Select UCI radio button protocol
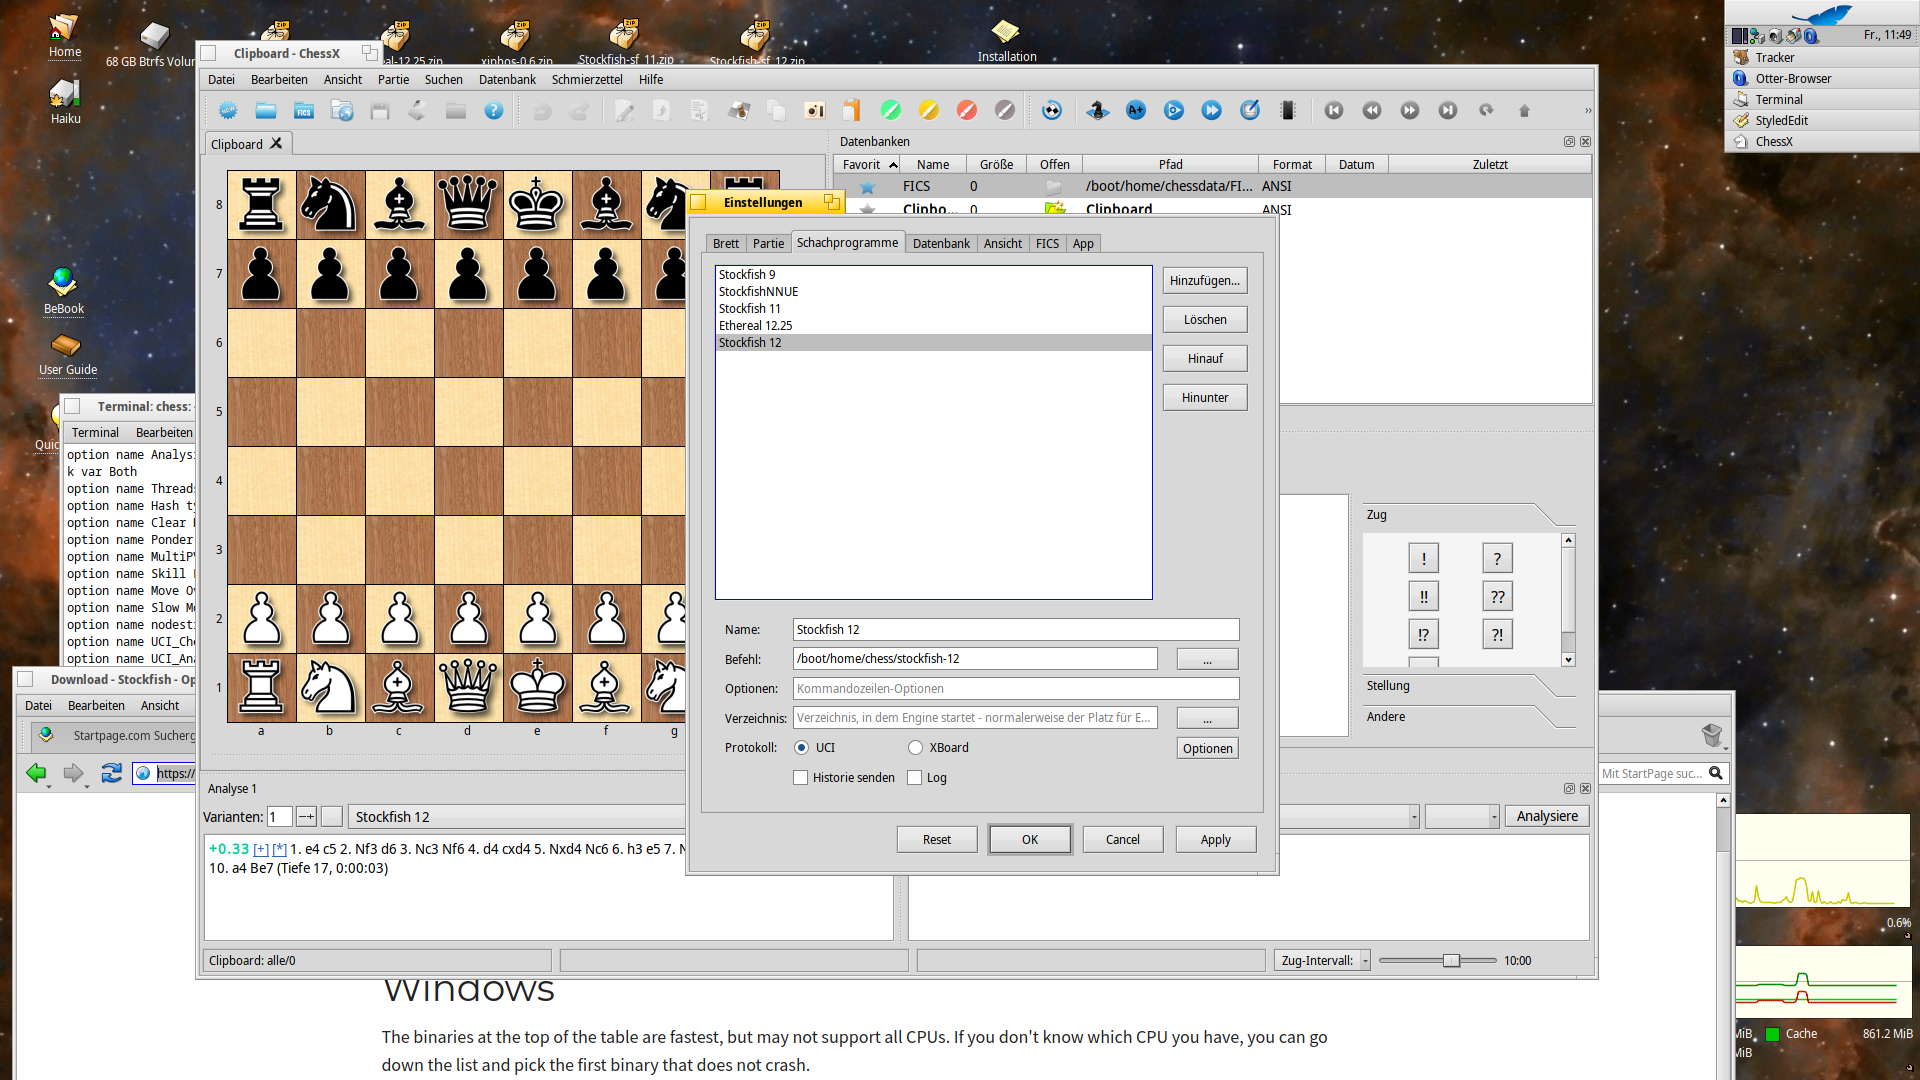 click(x=802, y=748)
